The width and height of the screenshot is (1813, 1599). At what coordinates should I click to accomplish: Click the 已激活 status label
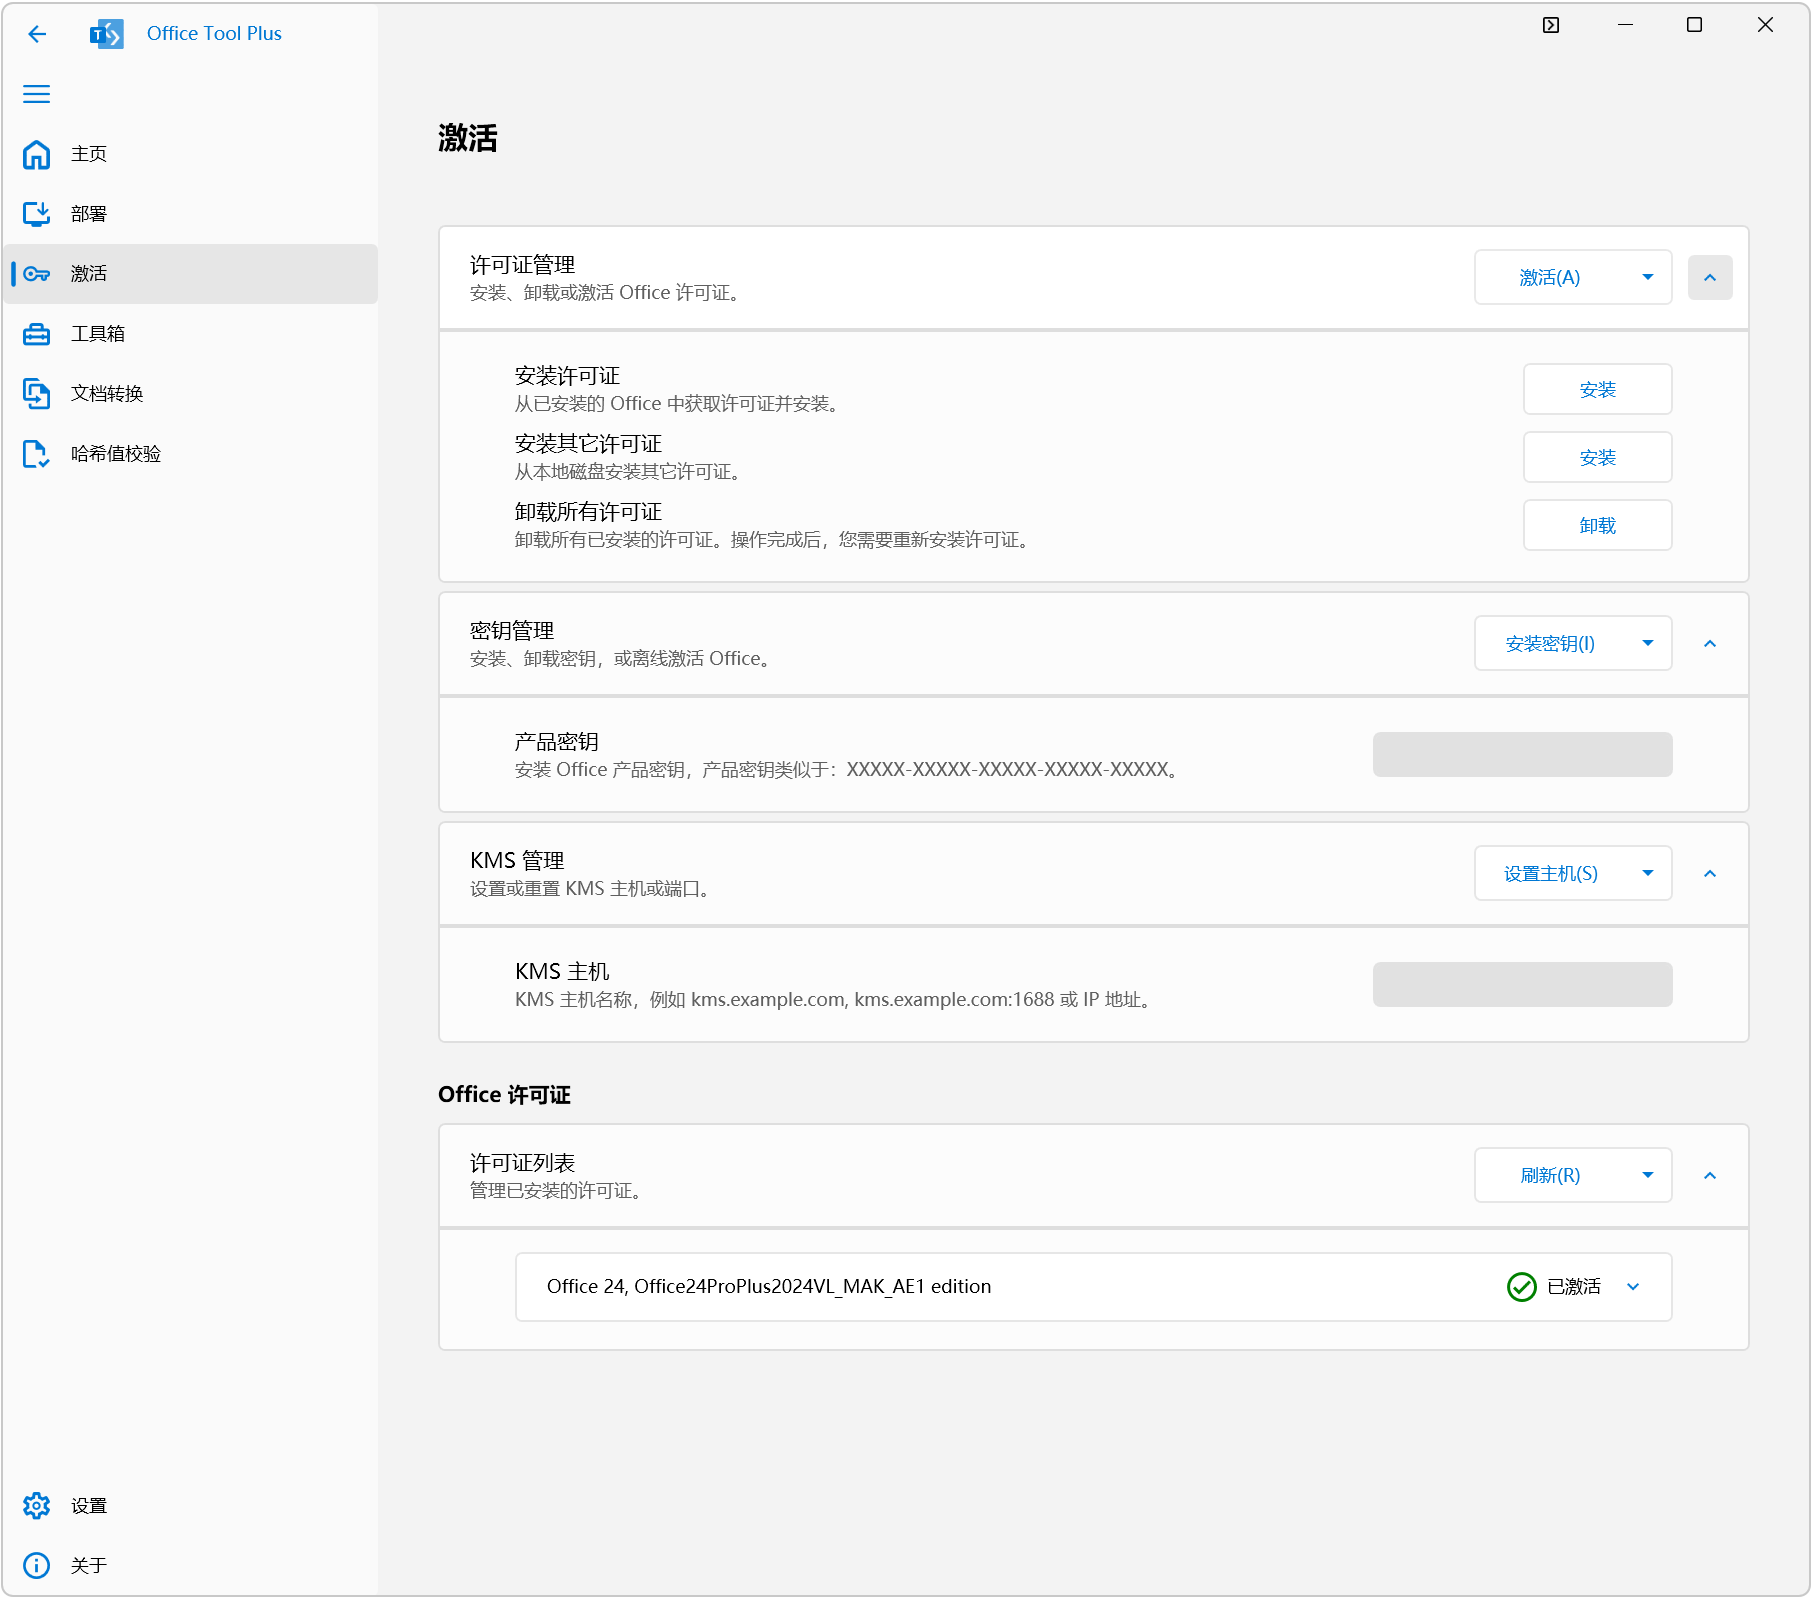tap(1573, 1287)
